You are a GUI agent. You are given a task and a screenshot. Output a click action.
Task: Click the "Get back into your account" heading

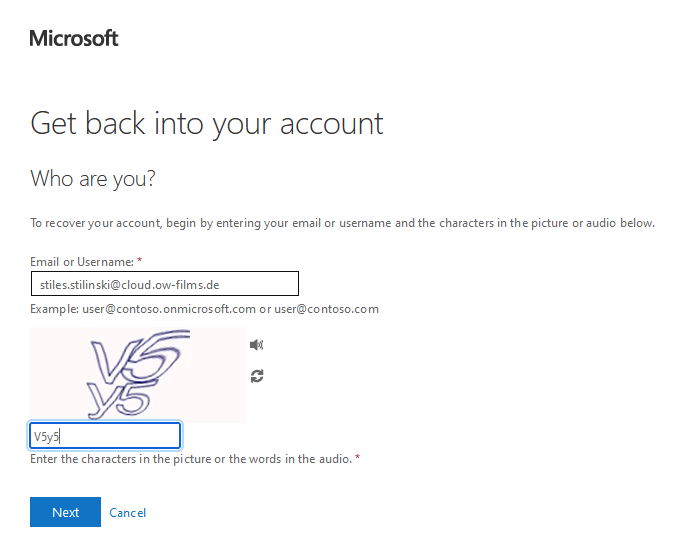pos(207,123)
